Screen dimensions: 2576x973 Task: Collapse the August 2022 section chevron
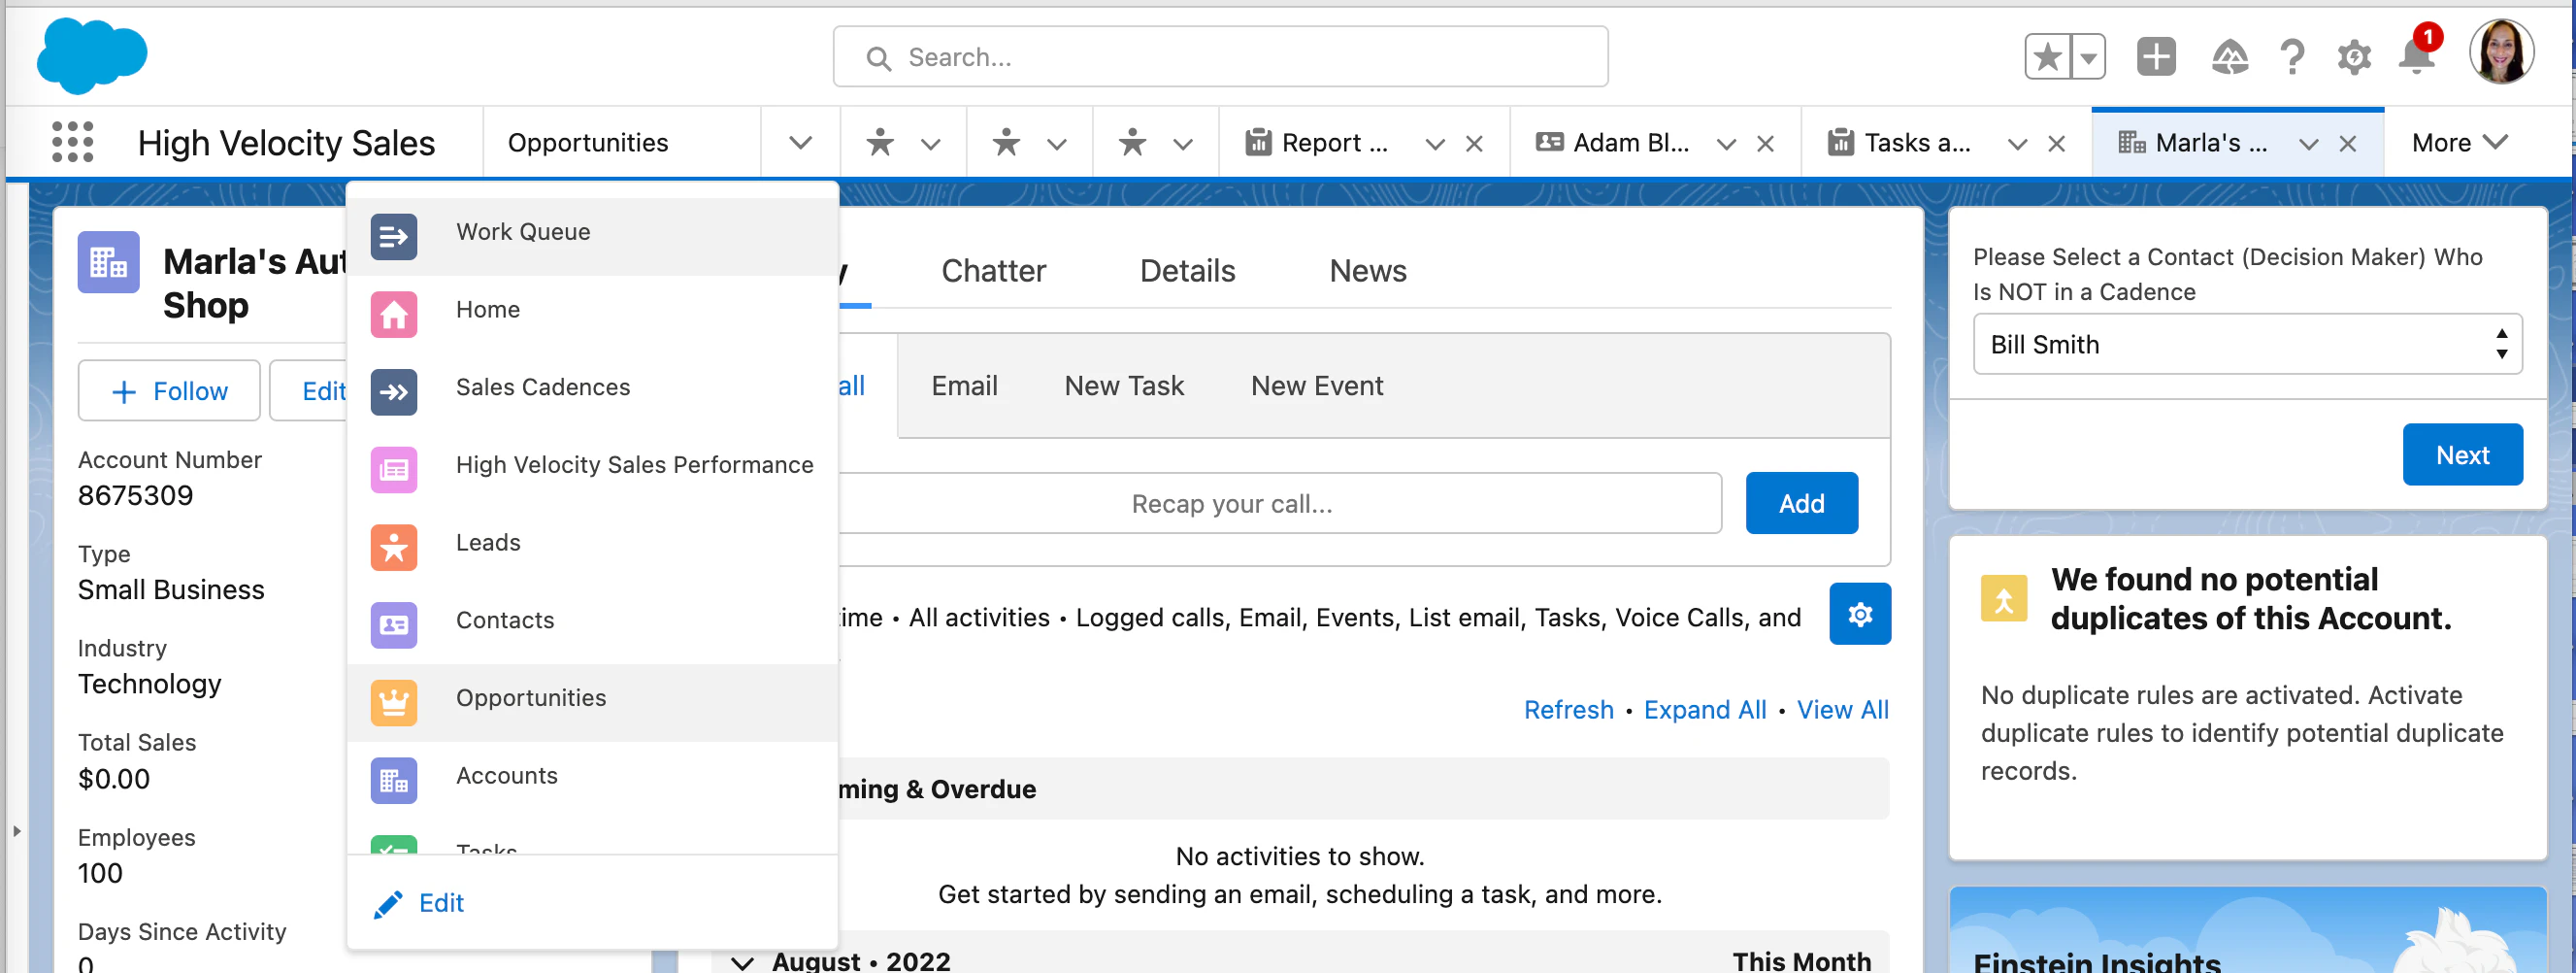click(x=742, y=963)
